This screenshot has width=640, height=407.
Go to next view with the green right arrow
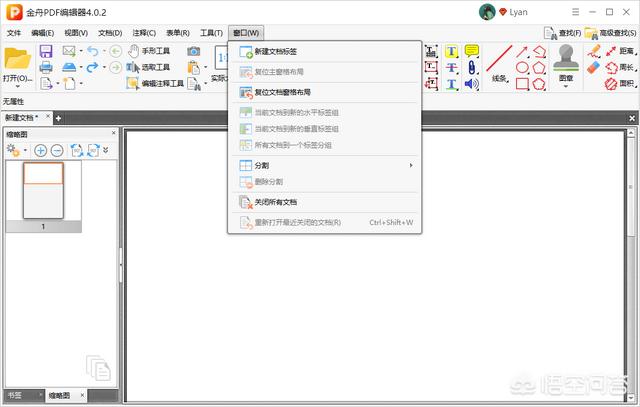[x=116, y=67]
